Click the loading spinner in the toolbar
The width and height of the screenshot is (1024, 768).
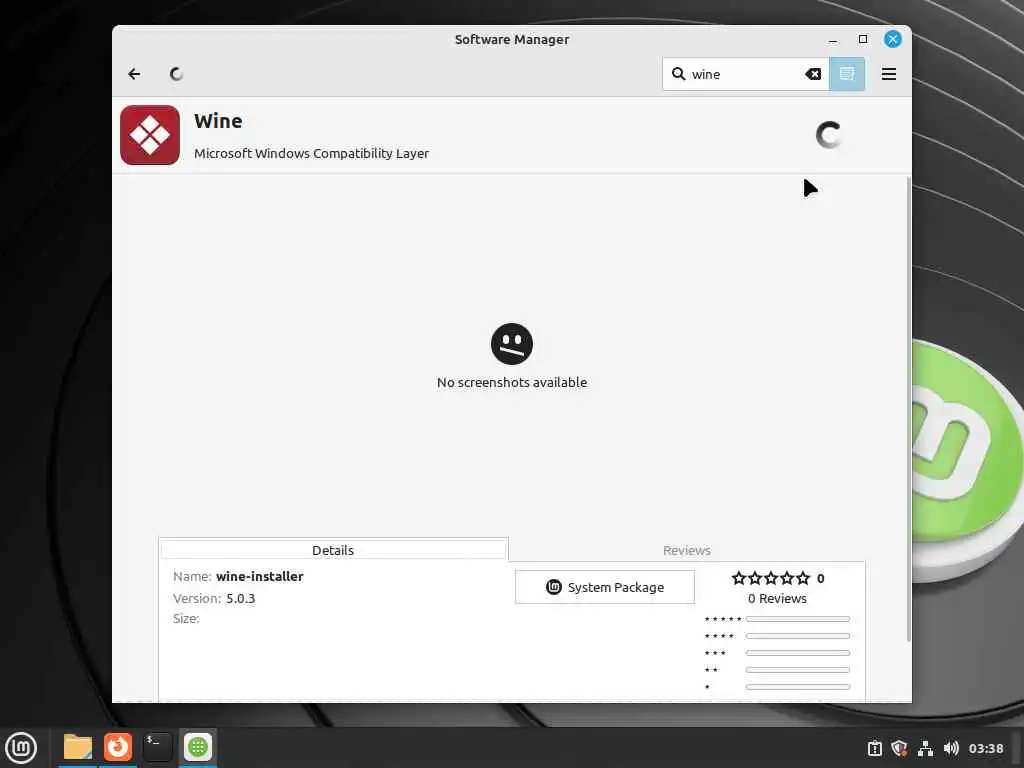pos(176,74)
